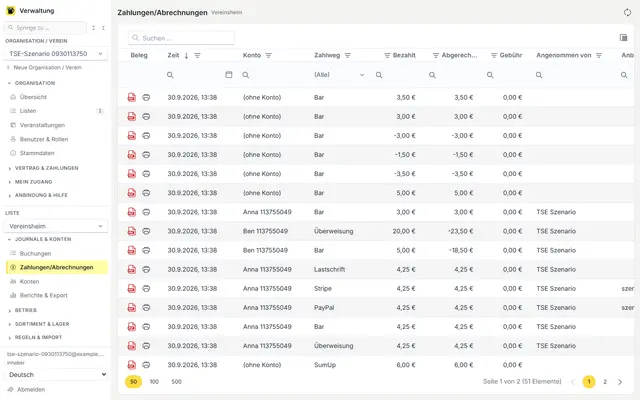Print receipt for -3,50 € row
Image resolution: width=640 pixels, height=400 pixels.
click(x=146, y=174)
